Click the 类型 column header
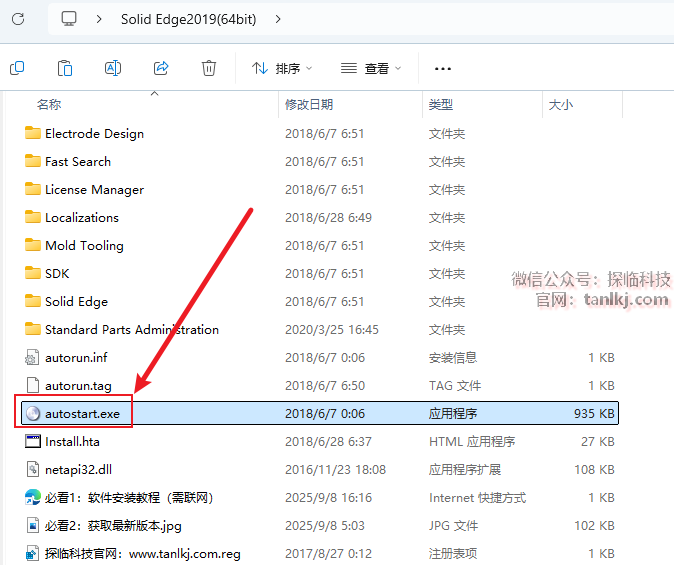Viewport: 674px width, 571px height. click(441, 104)
